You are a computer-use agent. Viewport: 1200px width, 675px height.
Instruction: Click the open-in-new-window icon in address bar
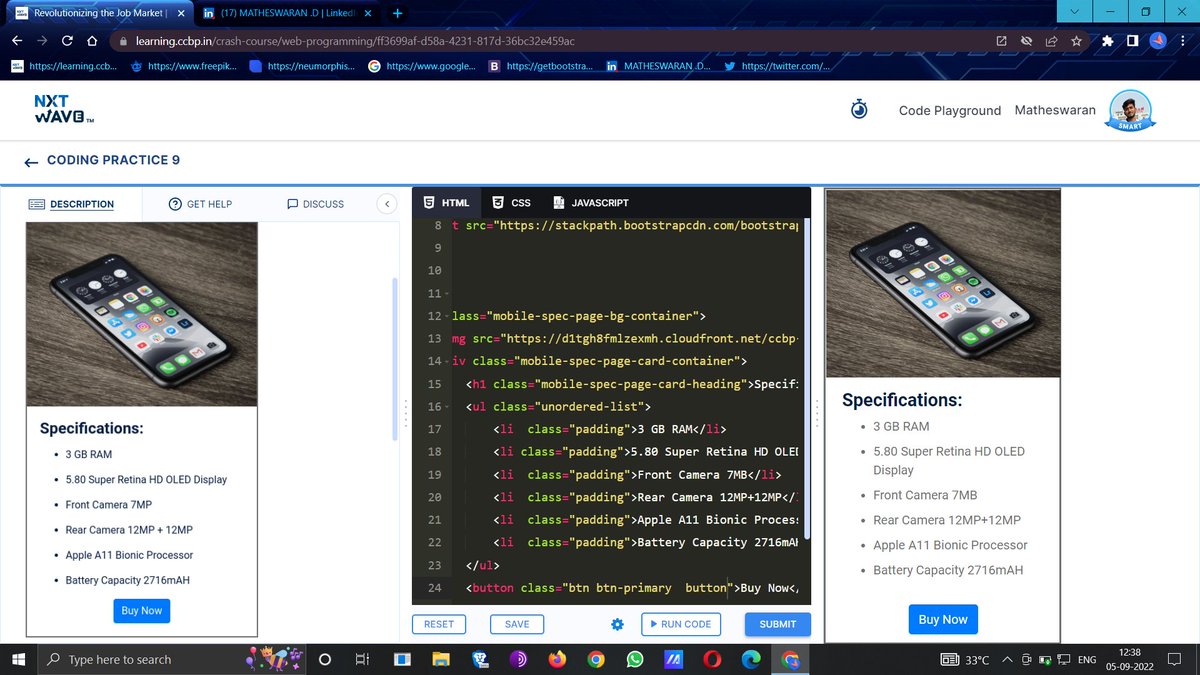[x=1001, y=42]
